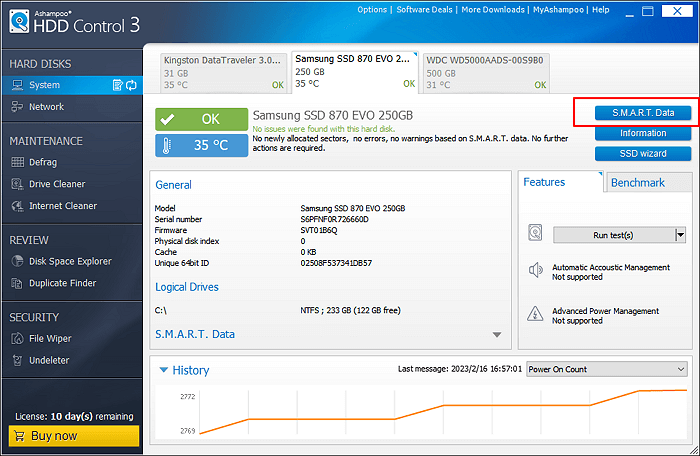The height and width of the screenshot is (456, 700).
Task: Open Drive Cleaner via its sidebar icon
Action: (x=18, y=184)
